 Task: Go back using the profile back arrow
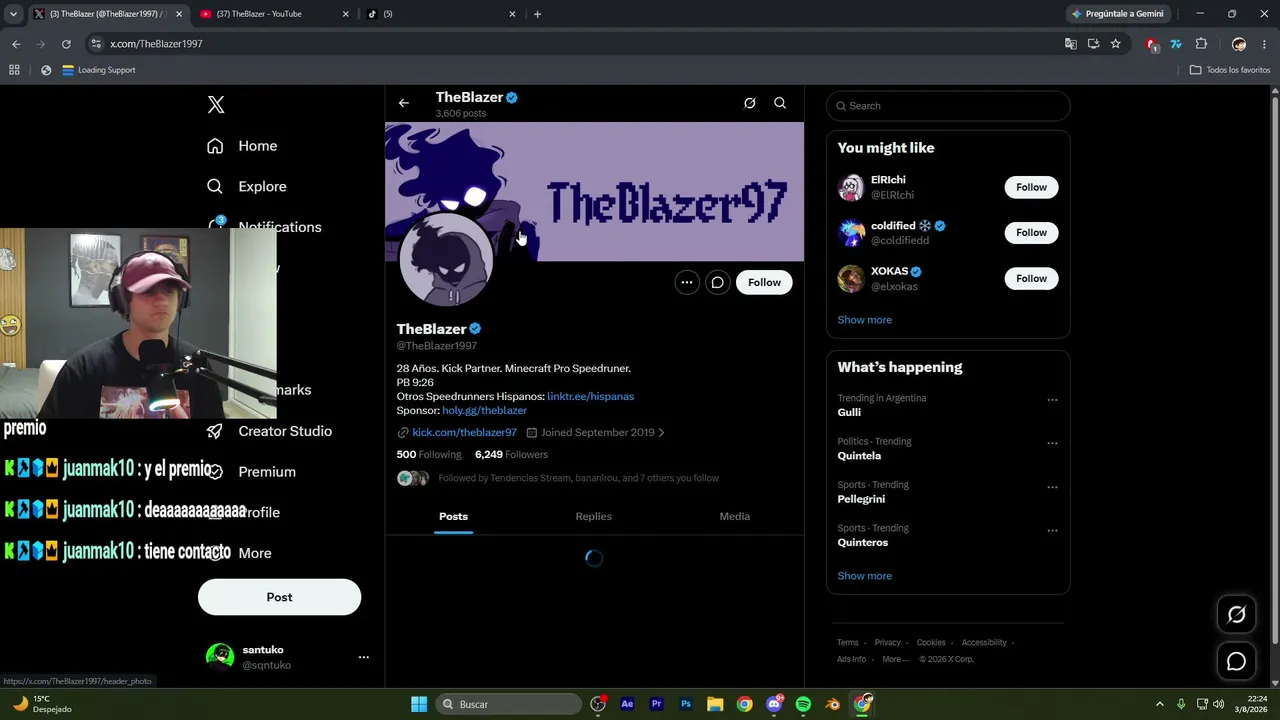pyautogui.click(x=404, y=103)
